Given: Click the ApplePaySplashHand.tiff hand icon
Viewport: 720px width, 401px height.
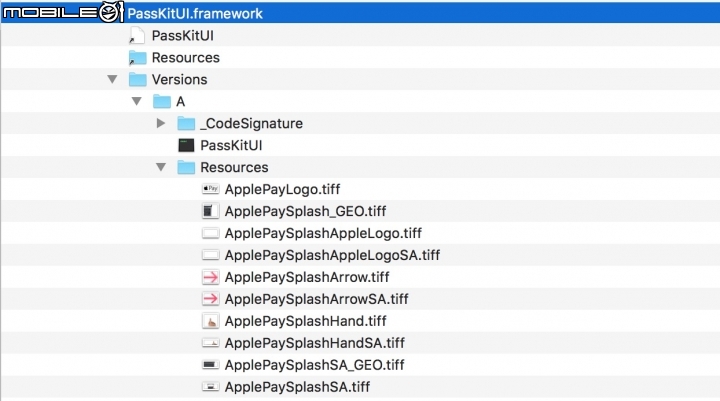Looking at the screenshot, I should (210, 321).
